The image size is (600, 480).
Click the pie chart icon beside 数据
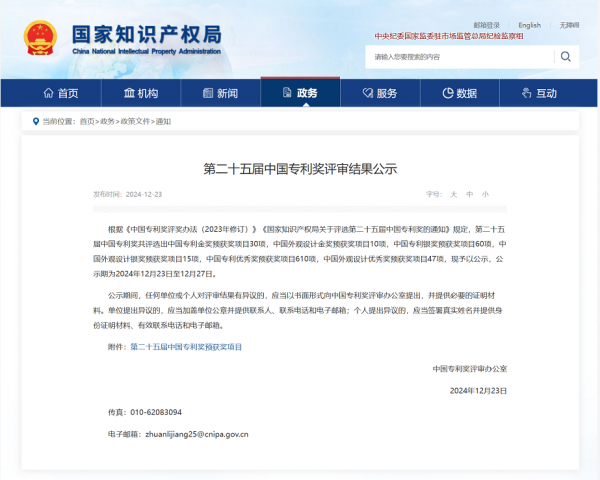[445, 93]
